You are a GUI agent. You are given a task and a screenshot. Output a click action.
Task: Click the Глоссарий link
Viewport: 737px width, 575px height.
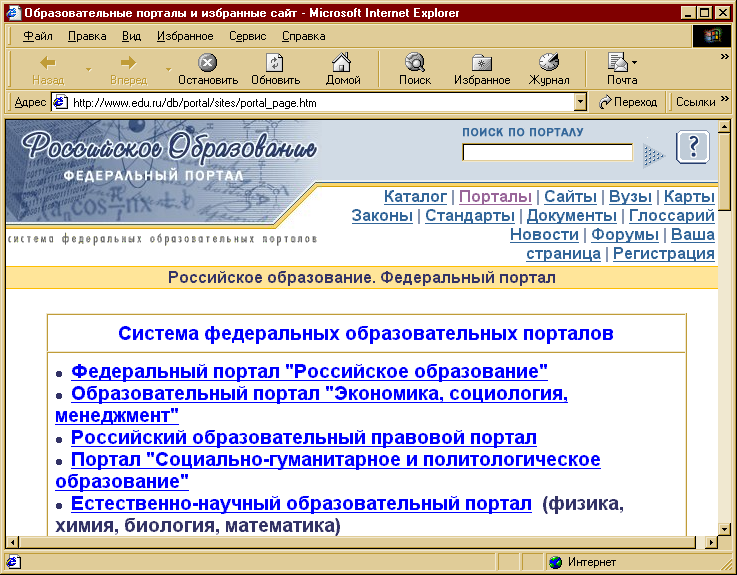(672, 215)
